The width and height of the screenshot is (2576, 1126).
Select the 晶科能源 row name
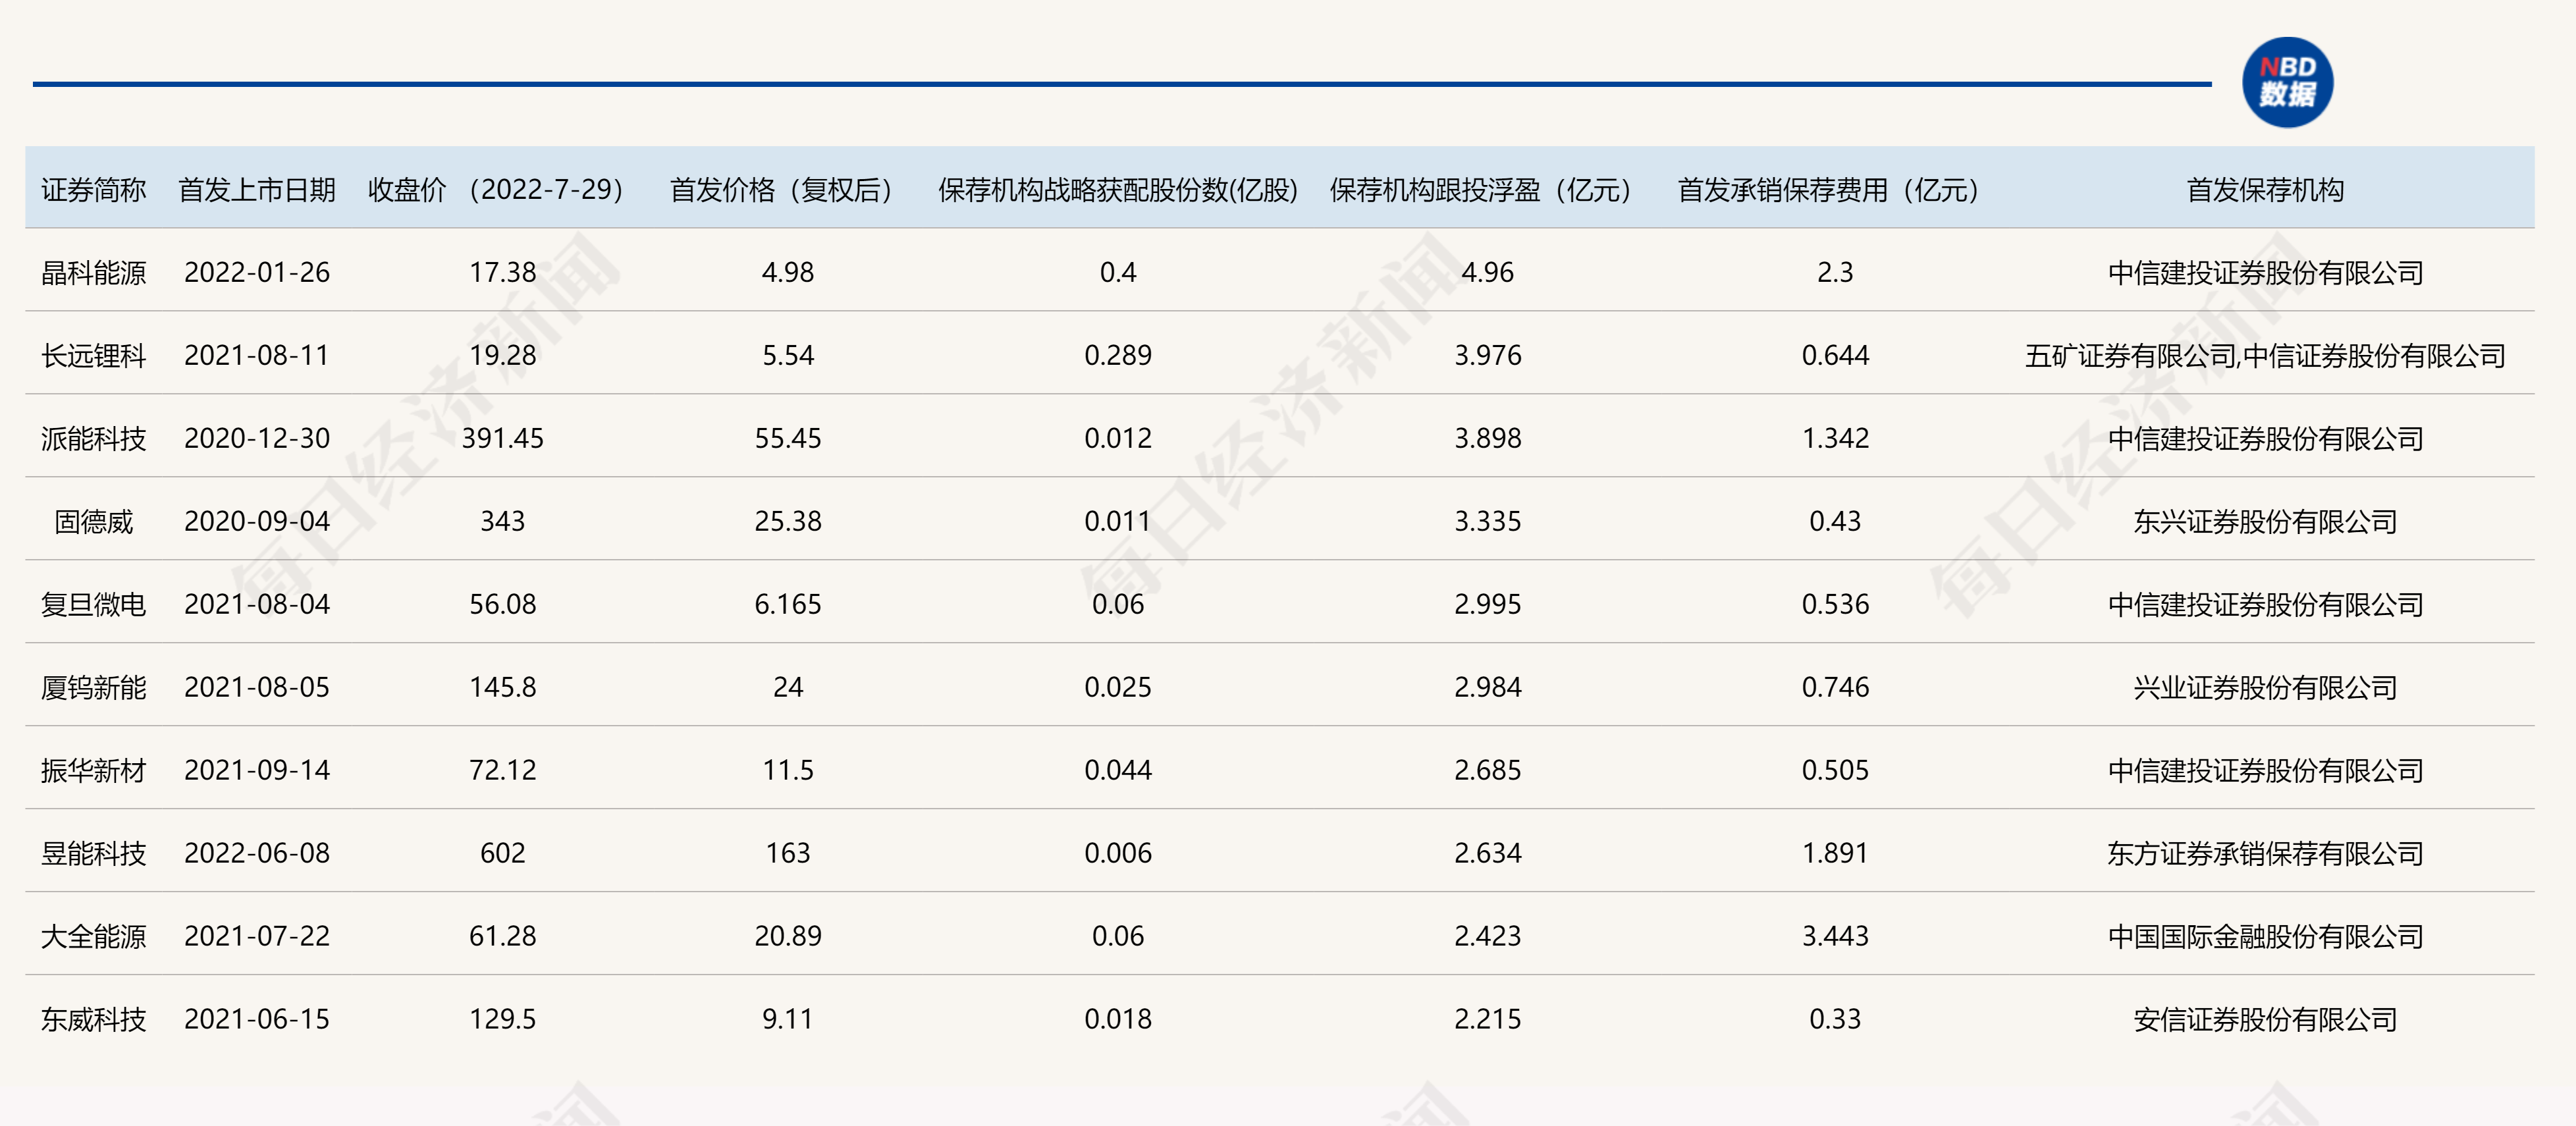click(93, 273)
